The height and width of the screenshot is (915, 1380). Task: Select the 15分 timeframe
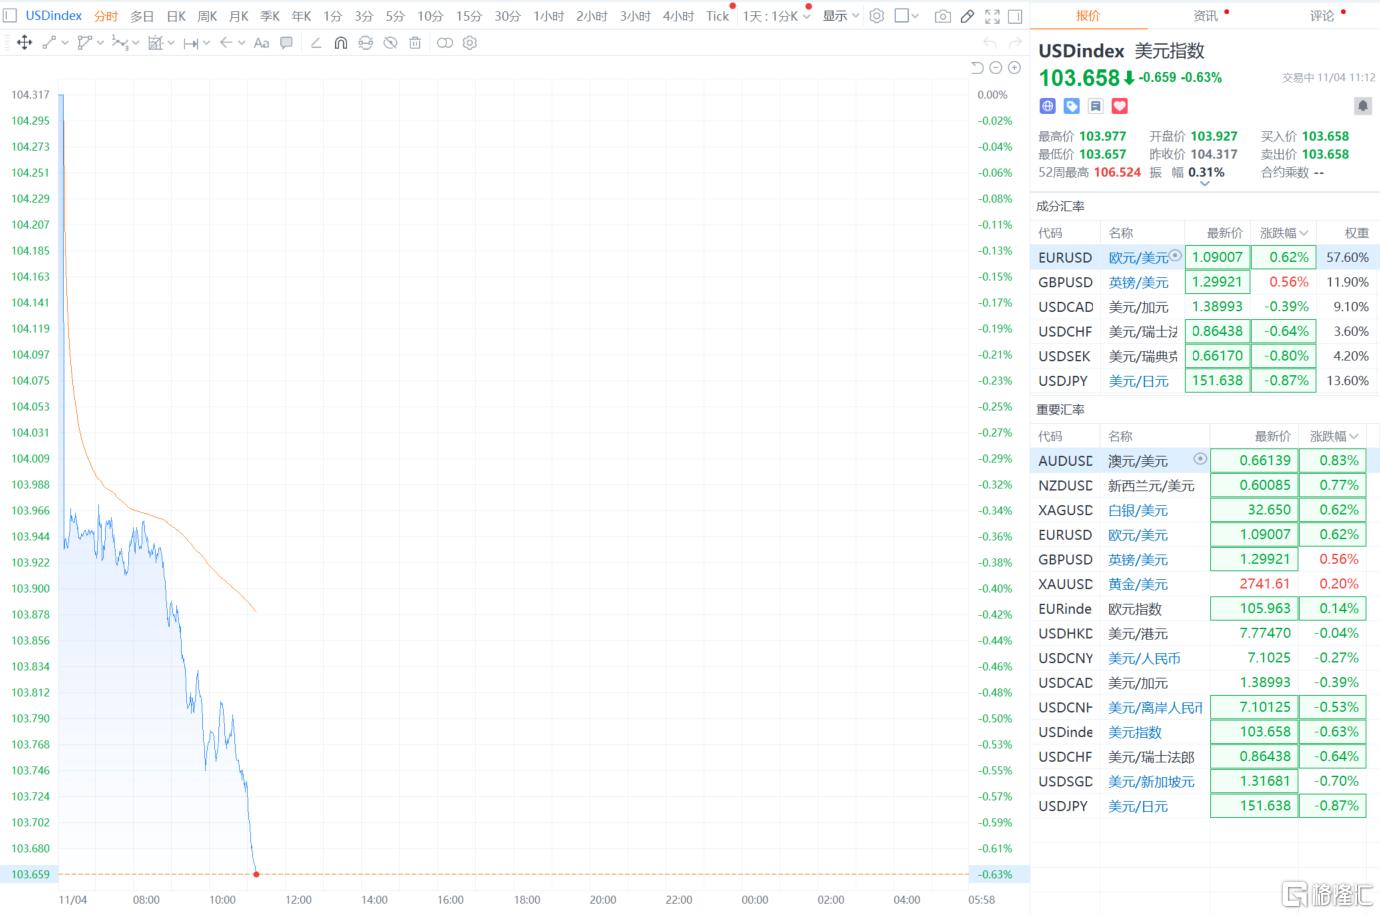click(468, 16)
